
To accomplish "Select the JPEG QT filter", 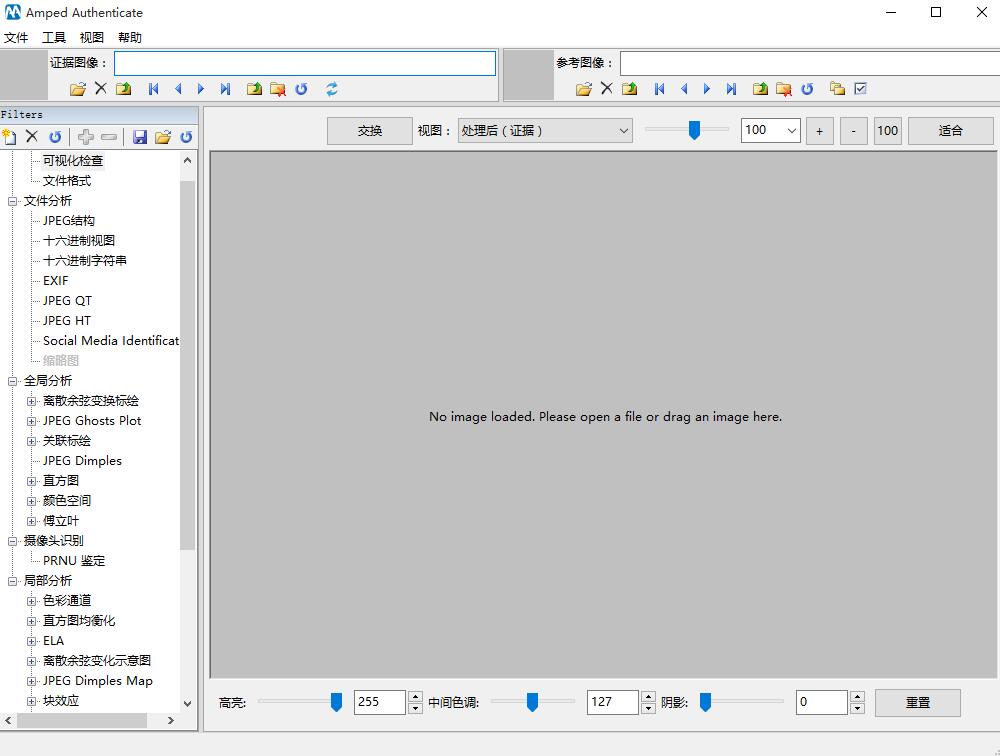I will tap(67, 300).
